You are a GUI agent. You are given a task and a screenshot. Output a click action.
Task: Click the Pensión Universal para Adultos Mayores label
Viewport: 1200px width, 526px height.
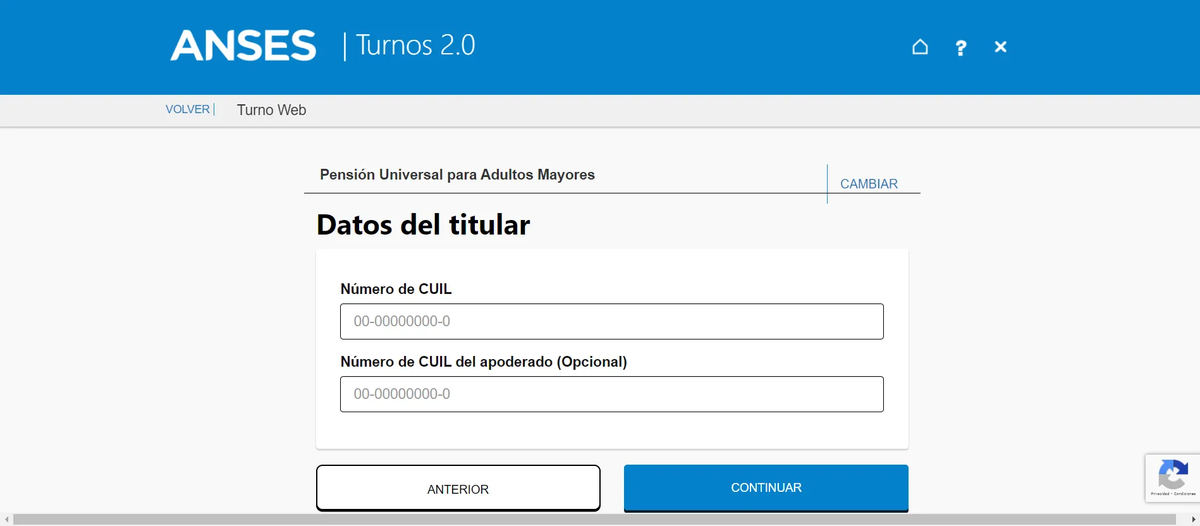click(x=457, y=175)
